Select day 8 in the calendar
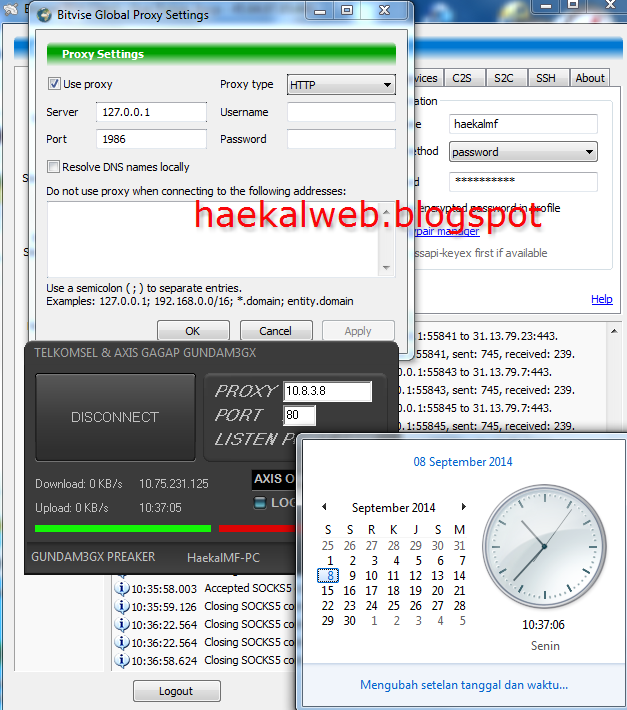This screenshot has height=710, width=627. [x=328, y=576]
